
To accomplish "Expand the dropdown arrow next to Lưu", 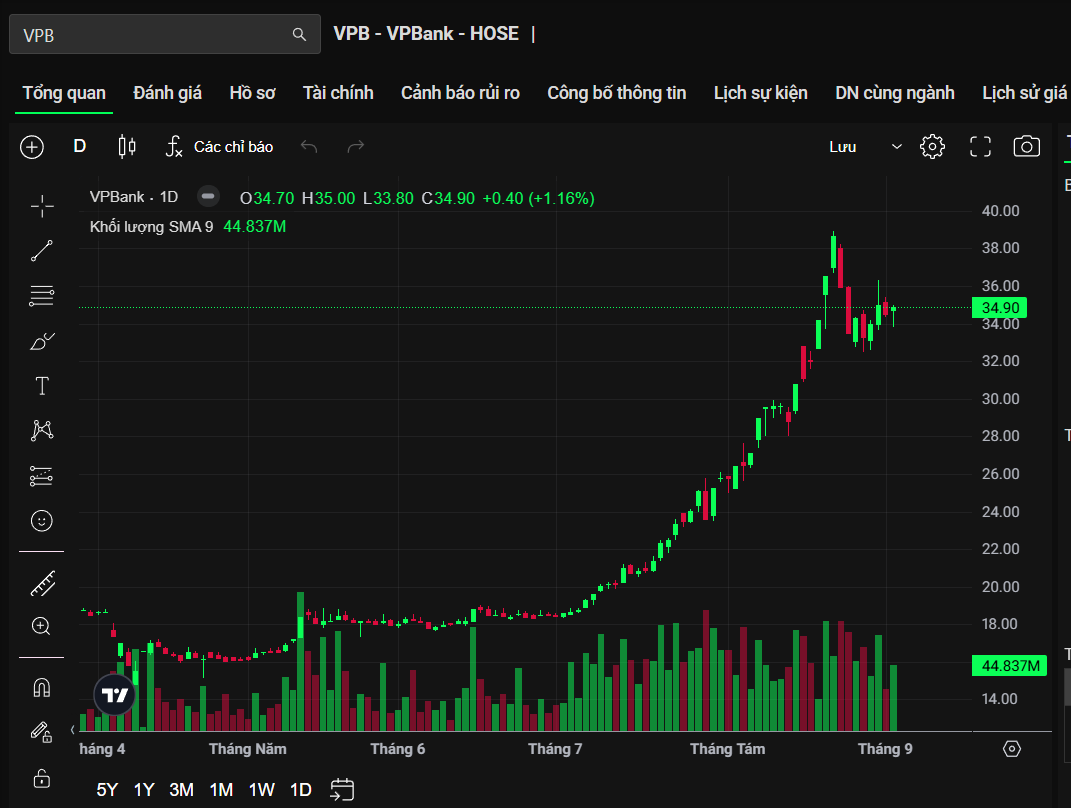I will click(897, 147).
